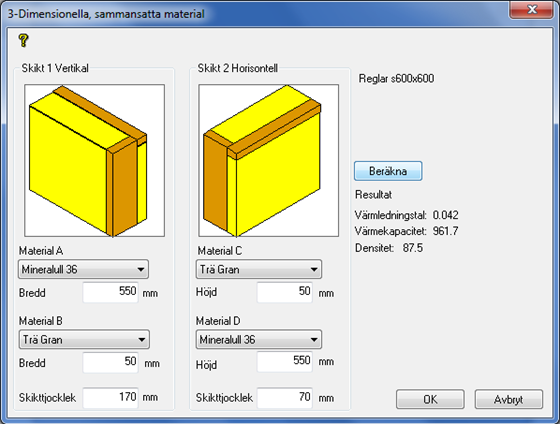Open the Material B dropdown
Screen dimensions: 560x424
coord(84,339)
